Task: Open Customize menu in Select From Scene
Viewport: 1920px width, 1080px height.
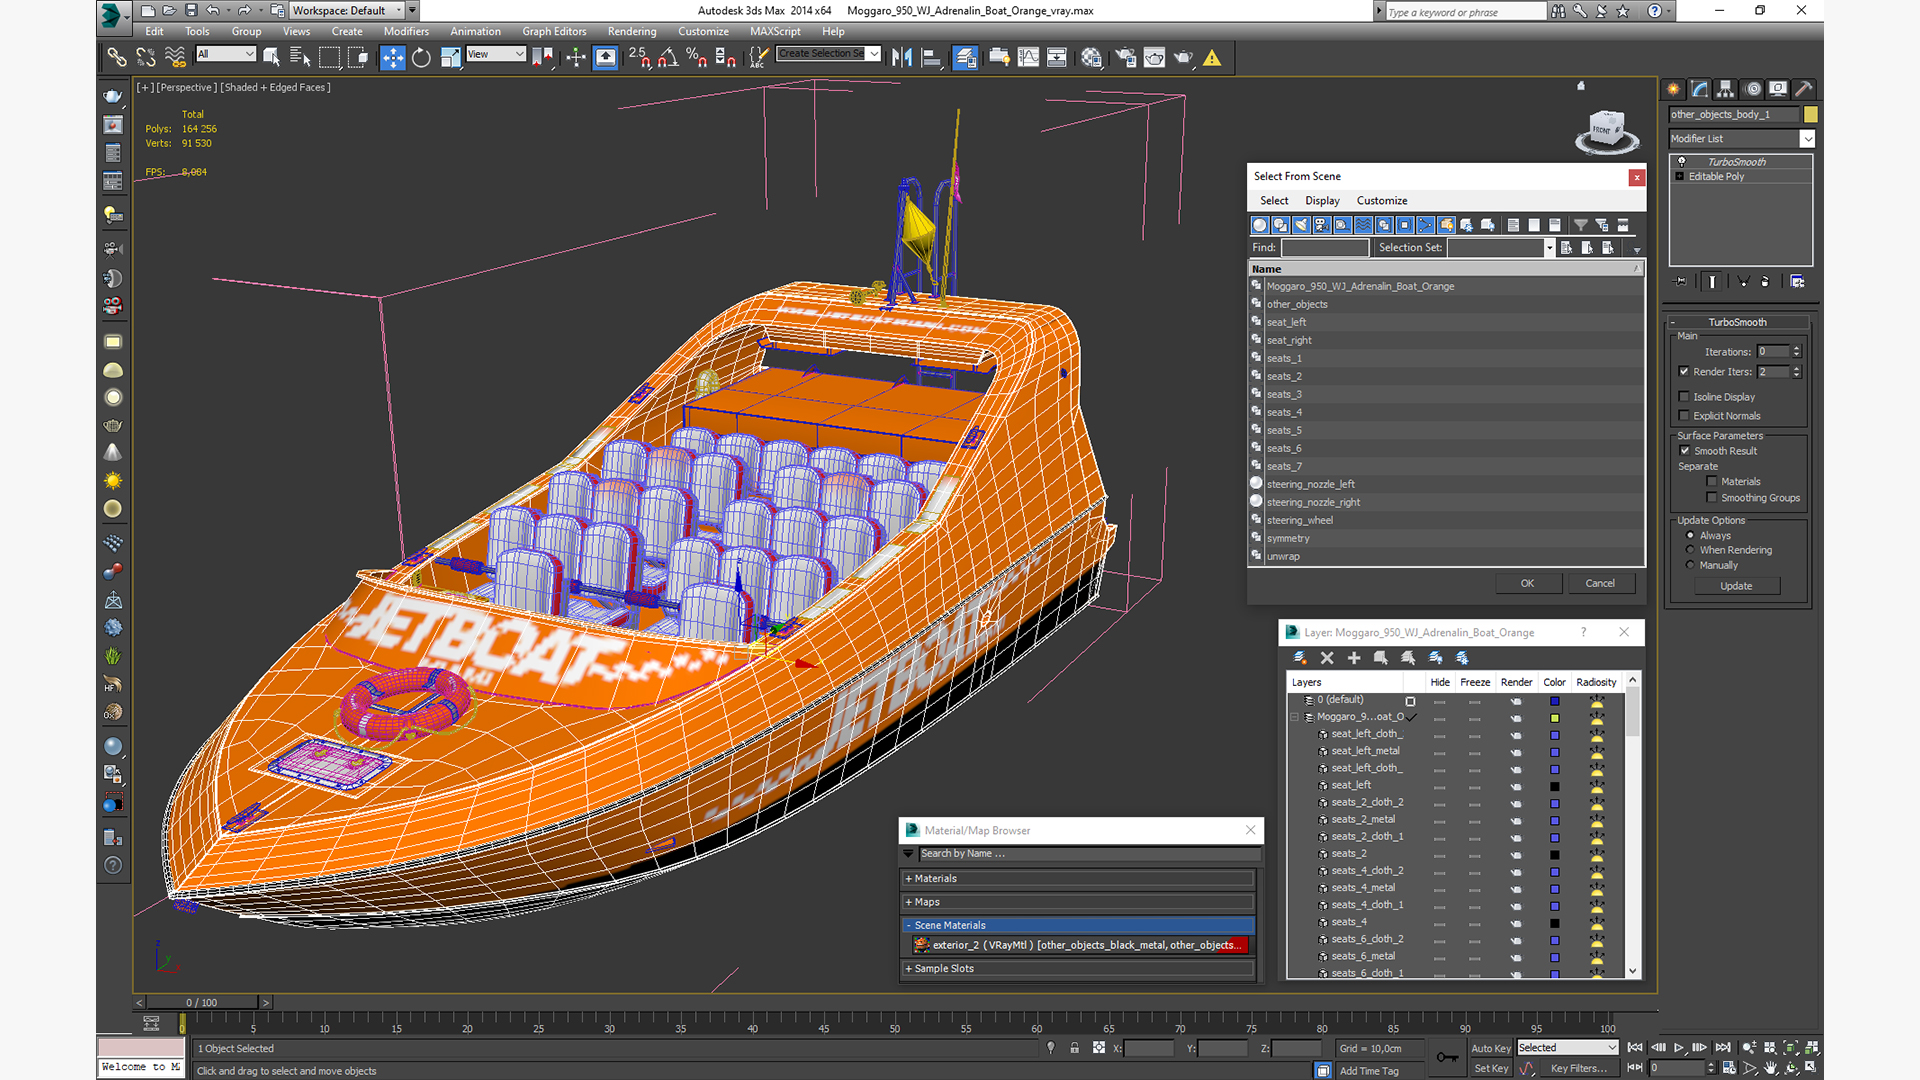Action: 1382,201
